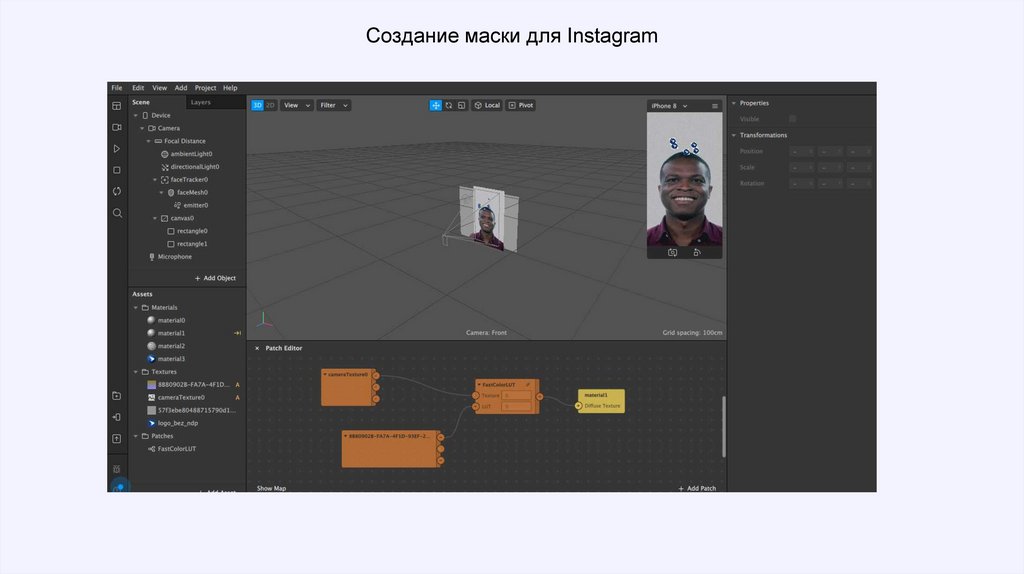Switch camera in the simulator preview
The width and height of the screenshot is (1024, 574).
(x=672, y=253)
